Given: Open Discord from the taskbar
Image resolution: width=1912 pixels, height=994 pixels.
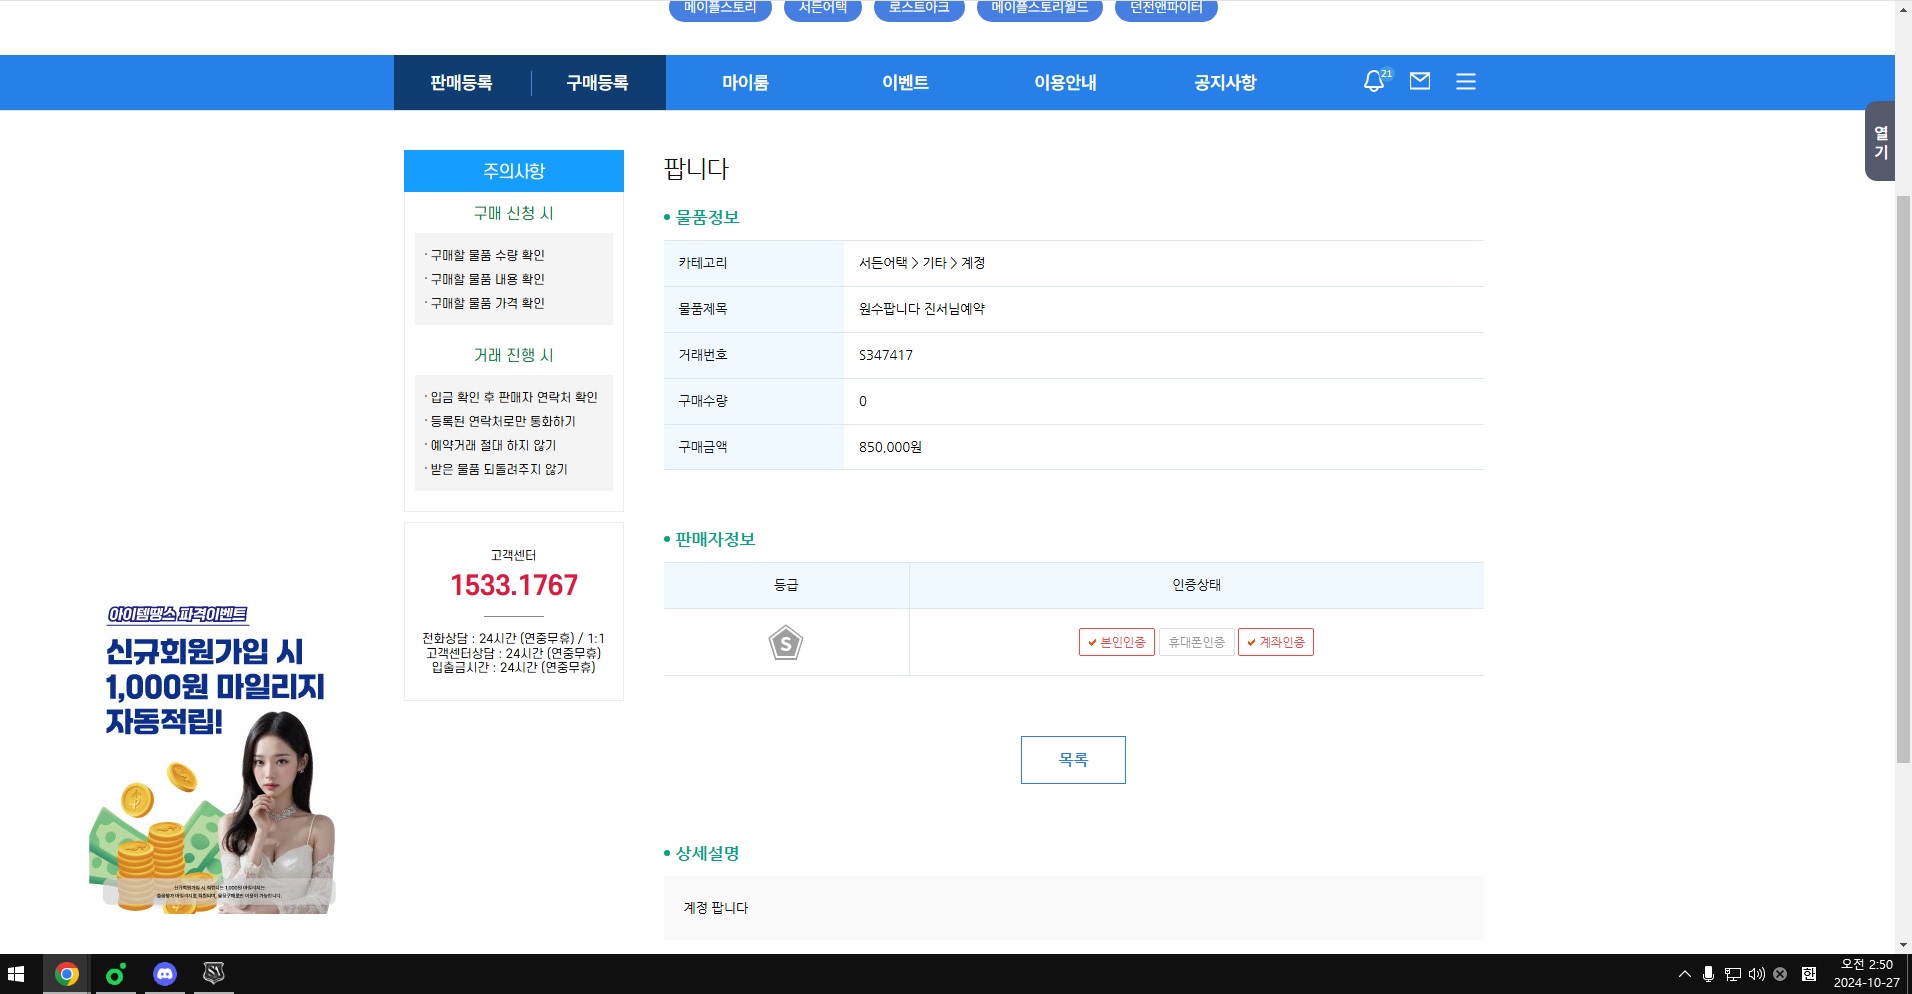Looking at the screenshot, I should [165, 973].
